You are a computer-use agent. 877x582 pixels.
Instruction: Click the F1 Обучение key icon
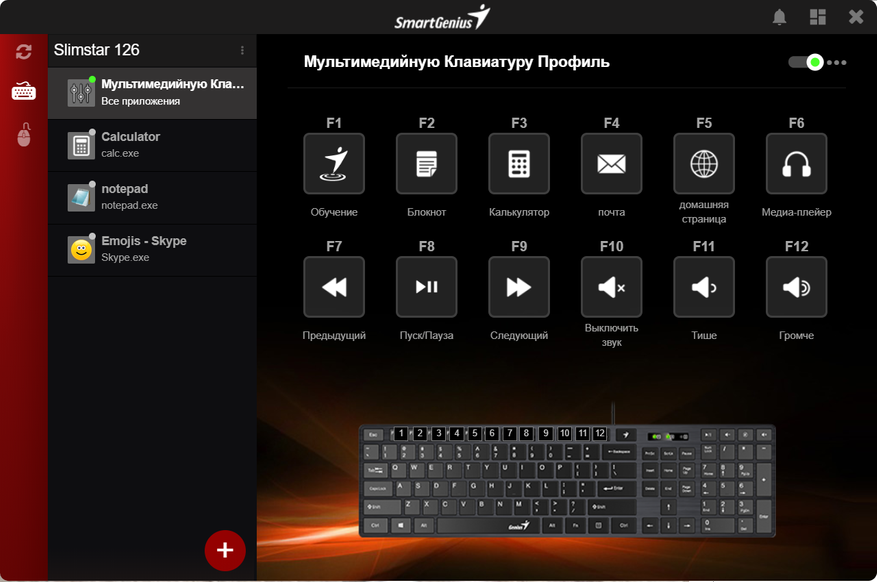(x=334, y=164)
